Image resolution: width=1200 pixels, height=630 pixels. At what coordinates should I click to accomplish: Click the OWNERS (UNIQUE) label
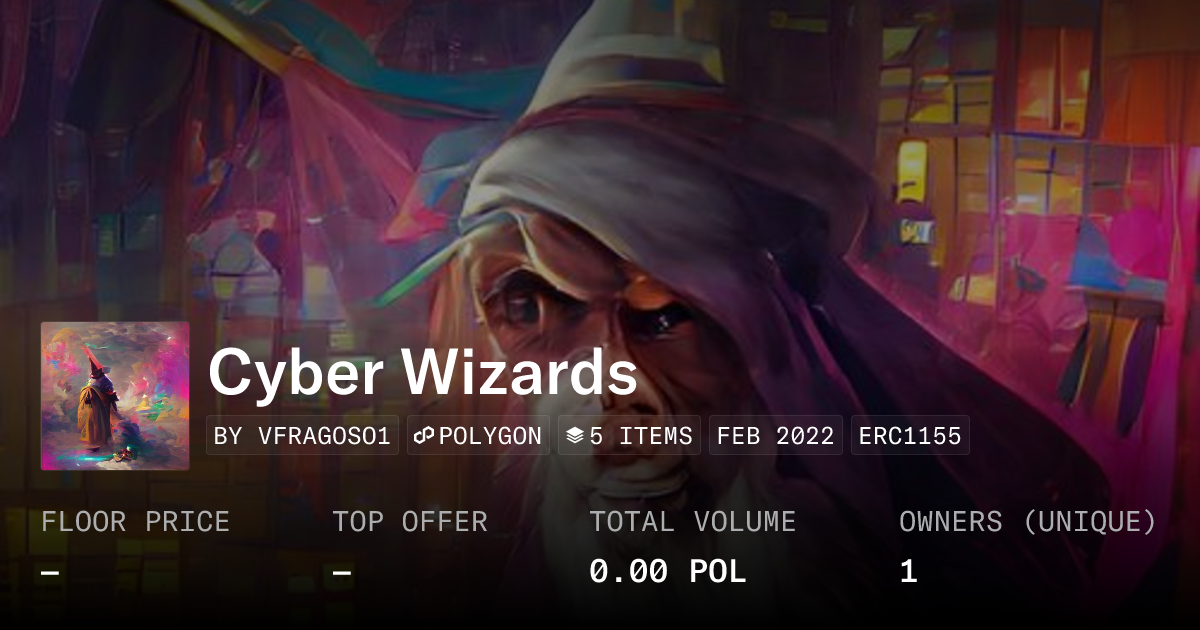tap(1028, 522)
